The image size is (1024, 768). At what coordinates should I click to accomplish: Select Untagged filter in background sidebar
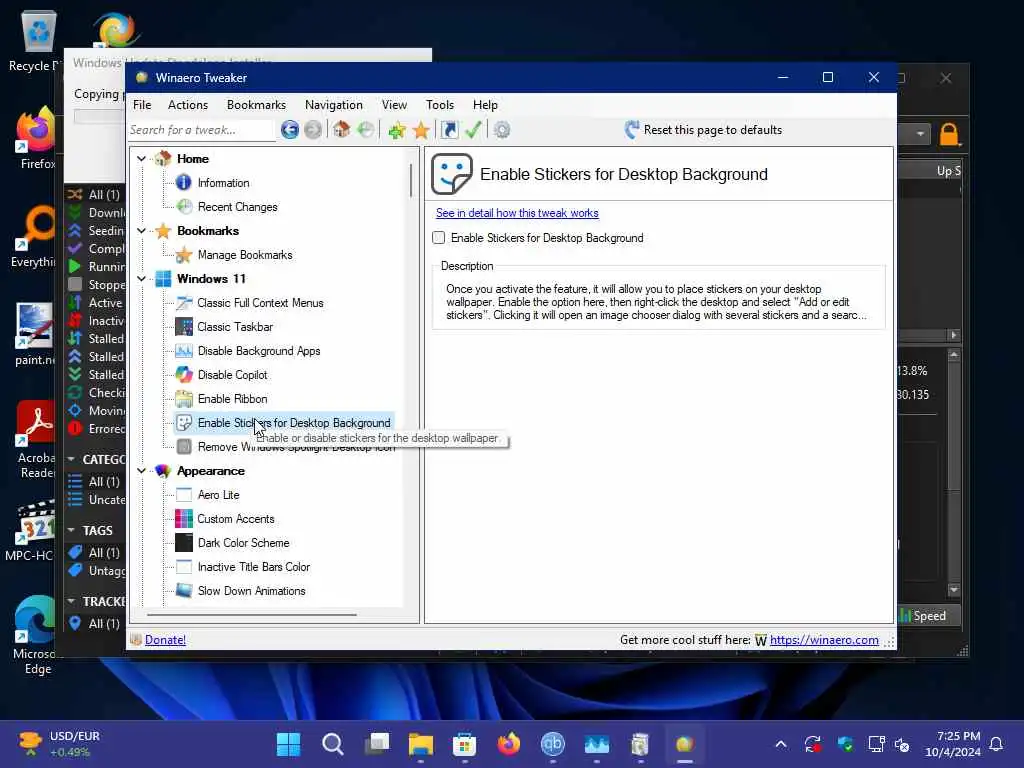(96, 571)
